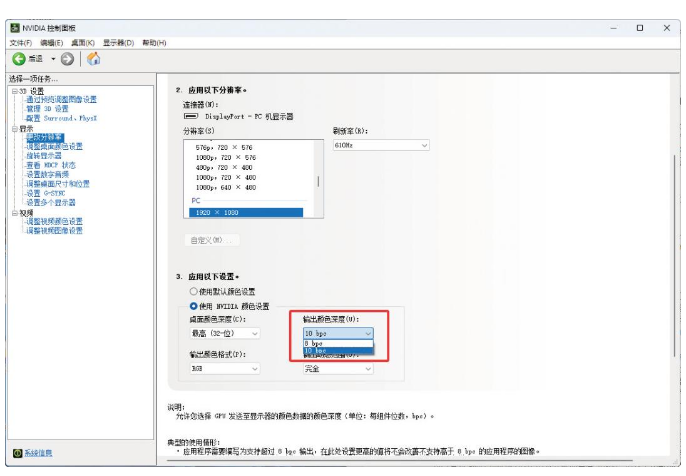Open the back history arrow next to 后退
The image size is (686, 476).
tap(54, 59)
